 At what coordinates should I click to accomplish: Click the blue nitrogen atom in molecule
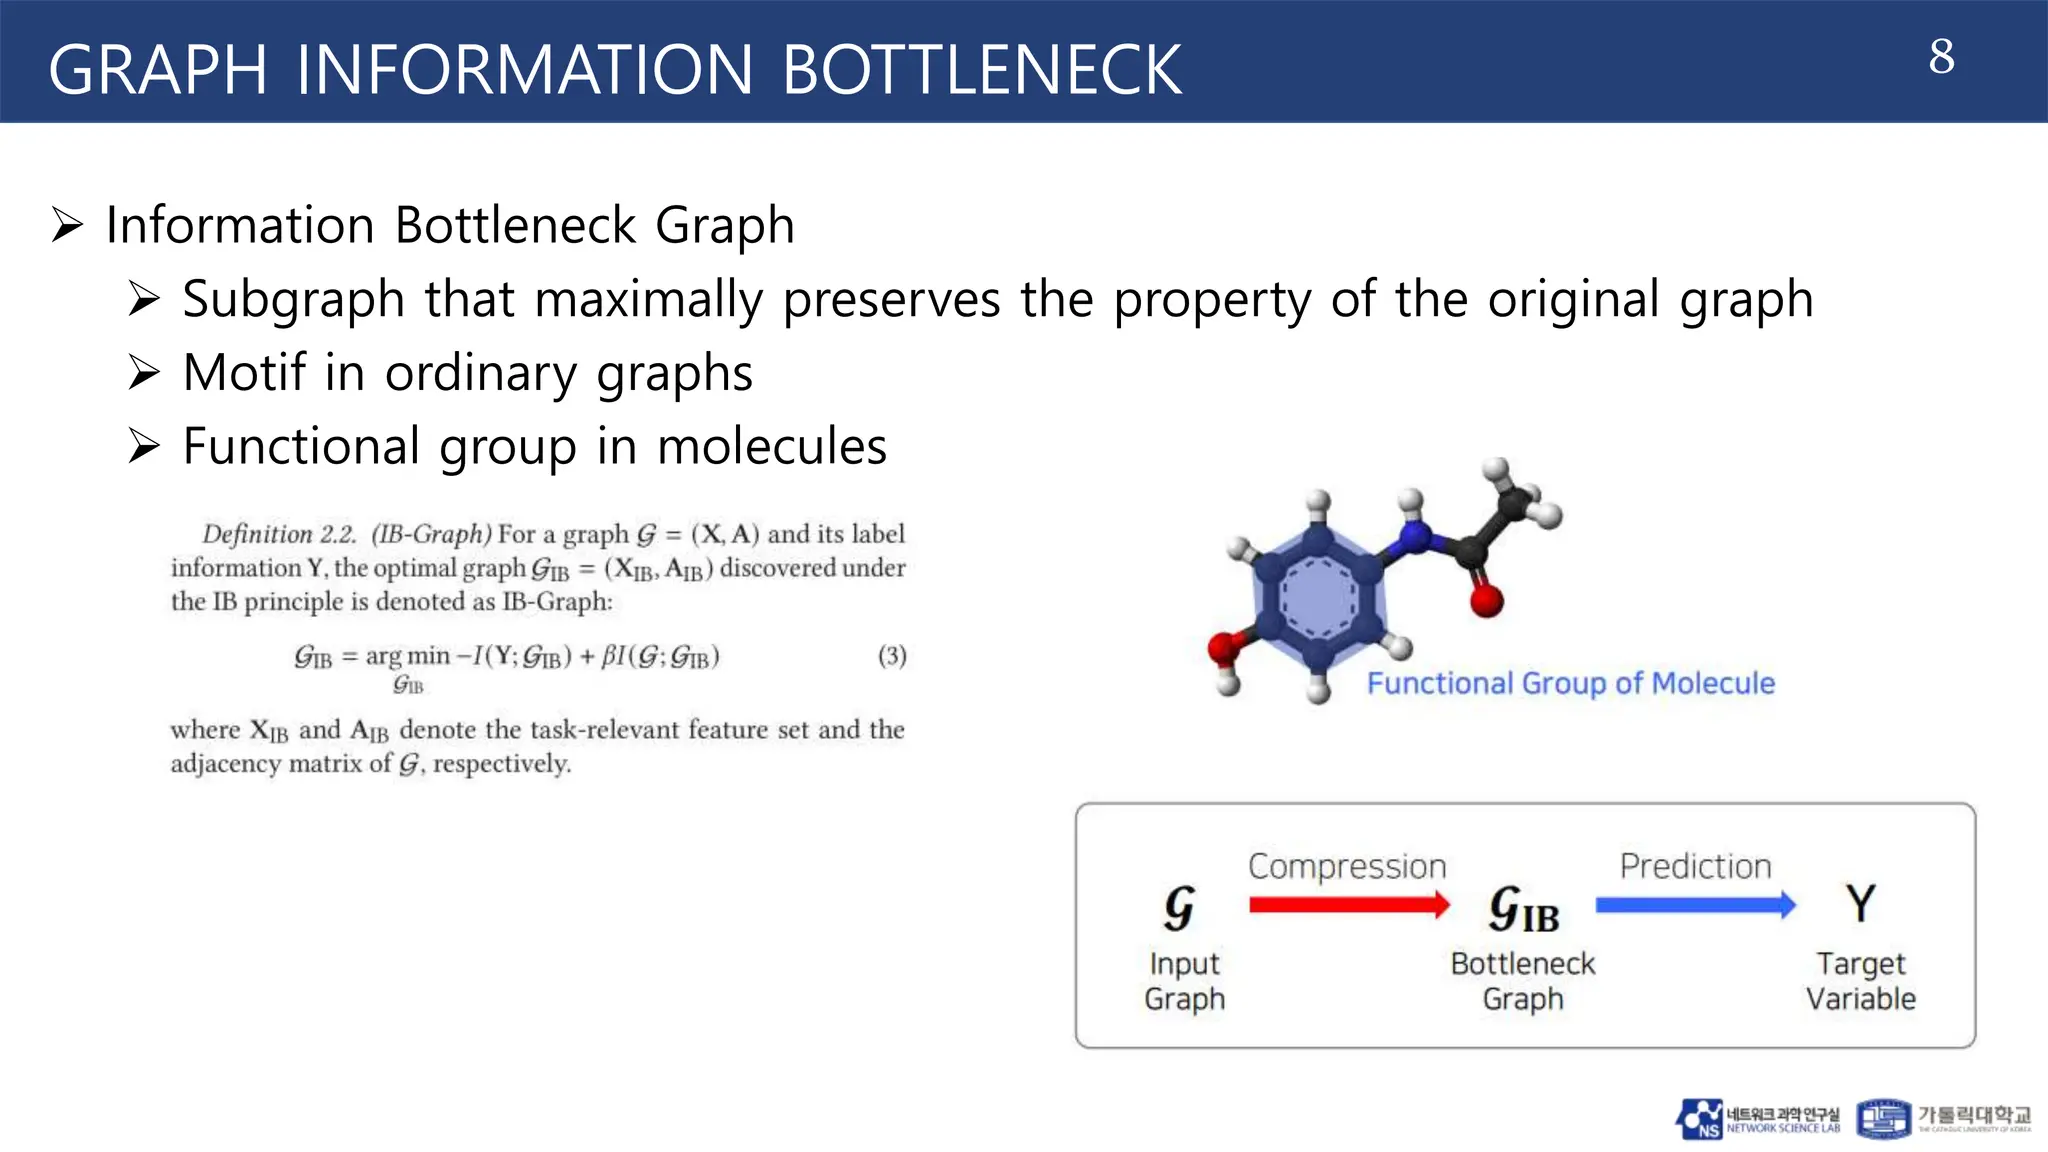(x=1414, y=538)
